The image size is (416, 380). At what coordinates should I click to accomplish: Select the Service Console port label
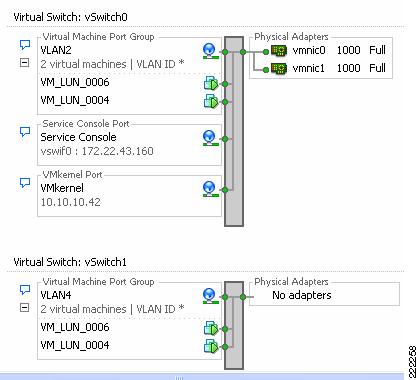(78, 137)
